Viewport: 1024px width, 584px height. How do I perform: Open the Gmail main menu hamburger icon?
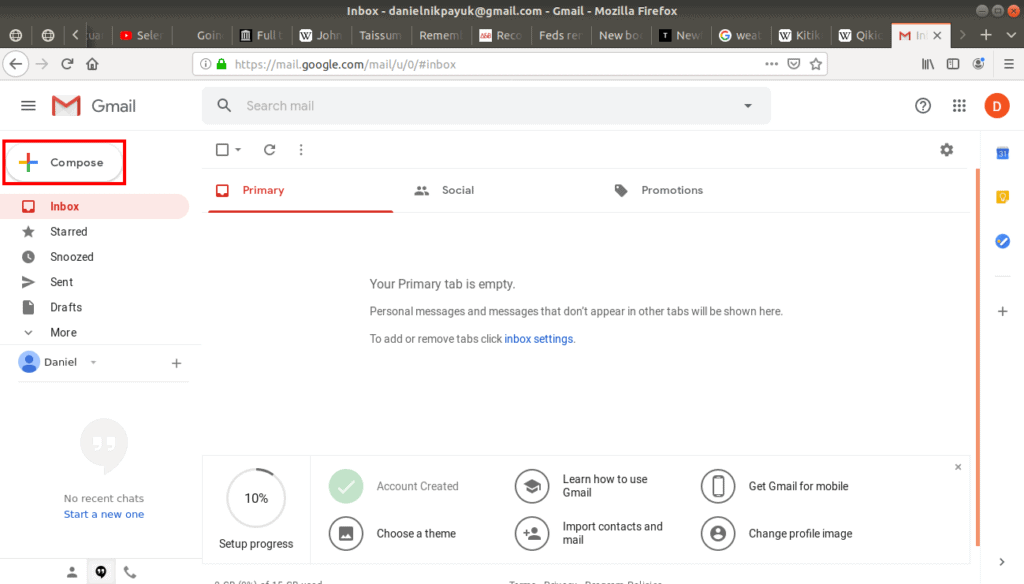tap(28, 106)
